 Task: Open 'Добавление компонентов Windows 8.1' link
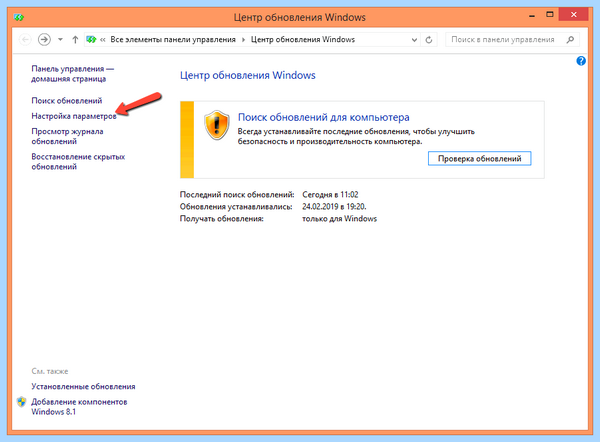pos(79,407)
